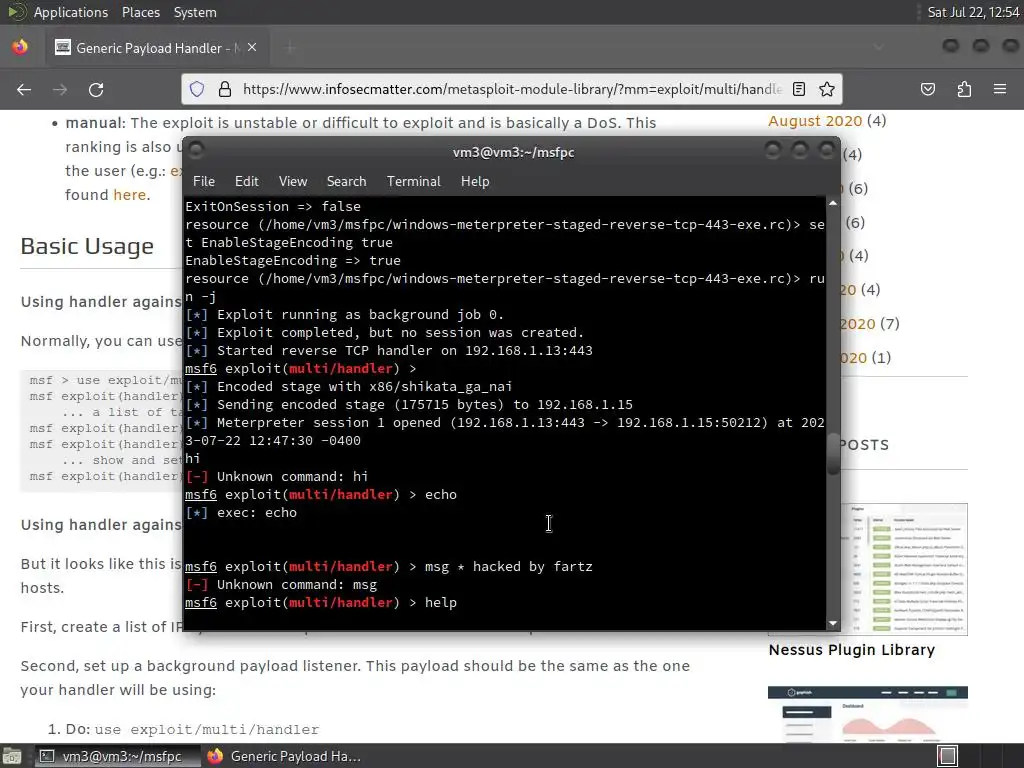Click terminal scrollbar down arrow
The width and height of the screenshot is (1024, 768).
pyautogui.click(x=833, y=624)
